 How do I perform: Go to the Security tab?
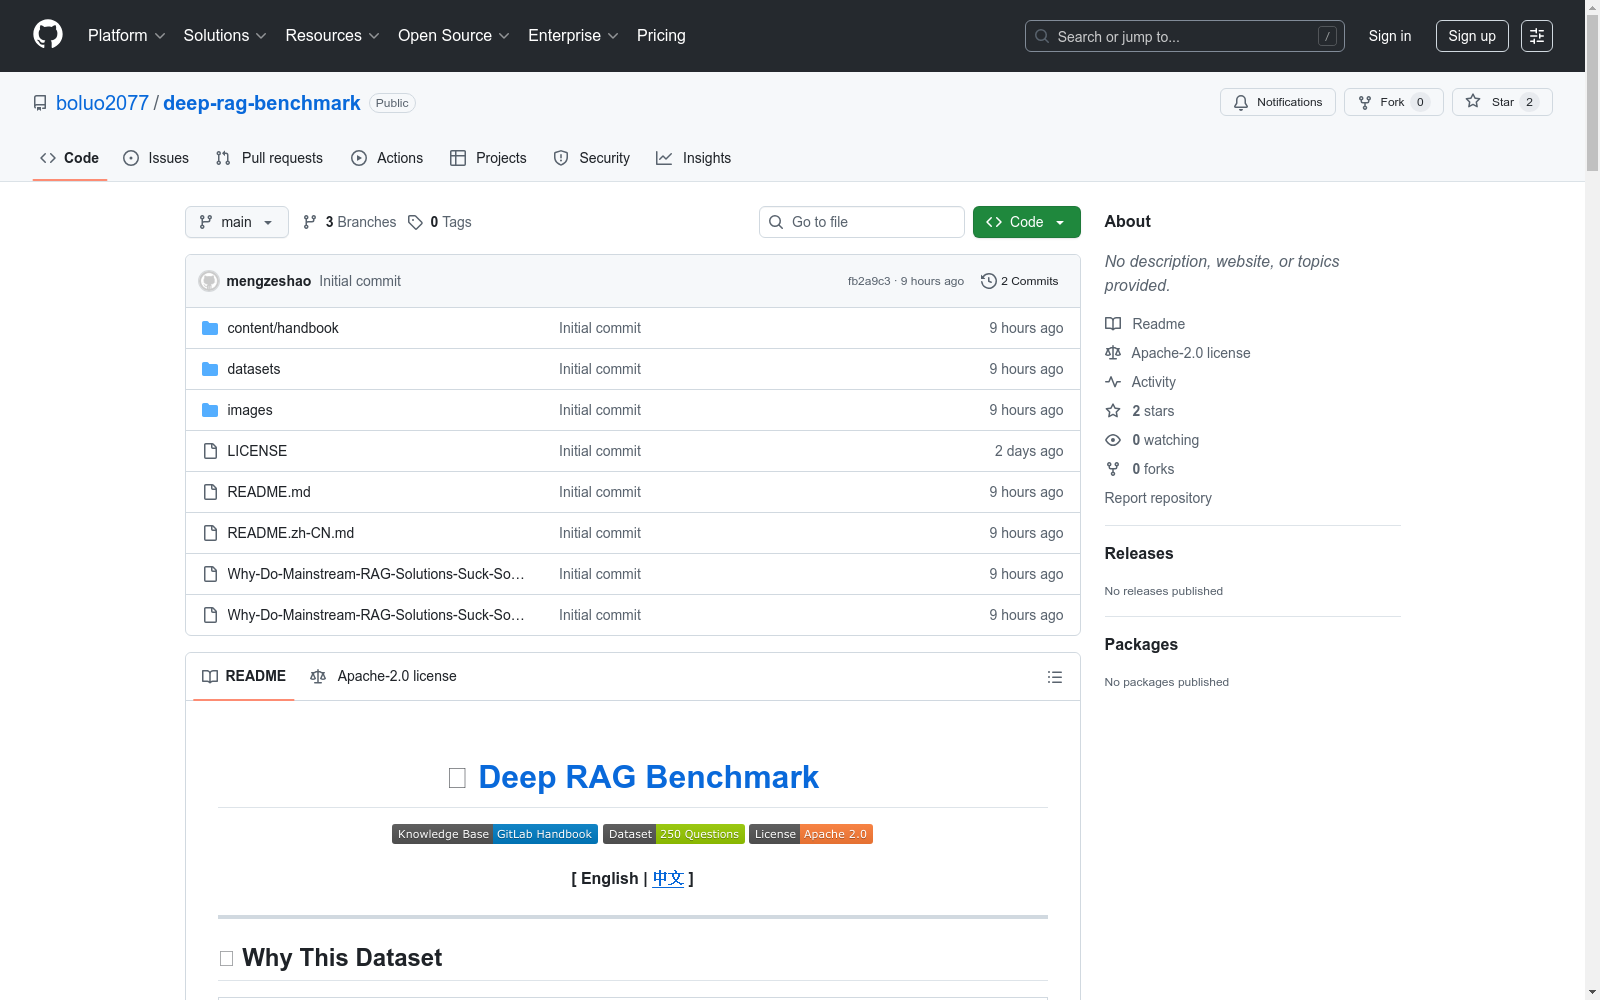coord(592,158)
